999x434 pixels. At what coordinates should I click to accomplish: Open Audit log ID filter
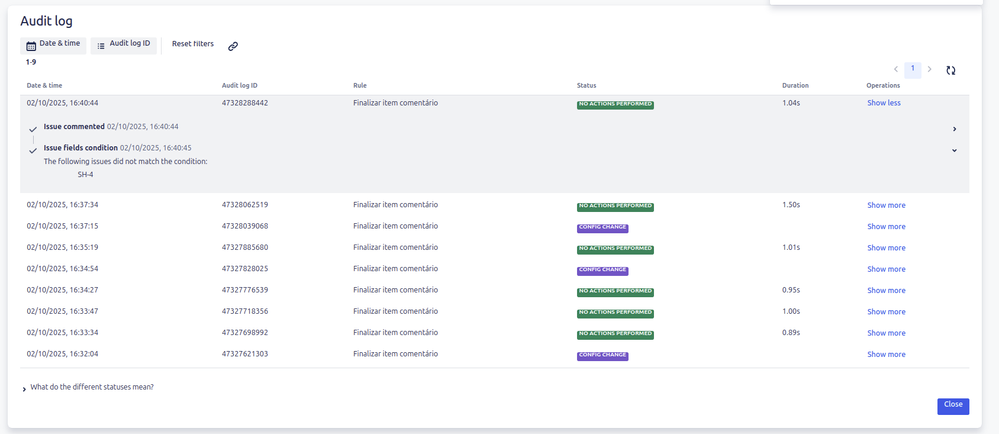pos(124,45)
